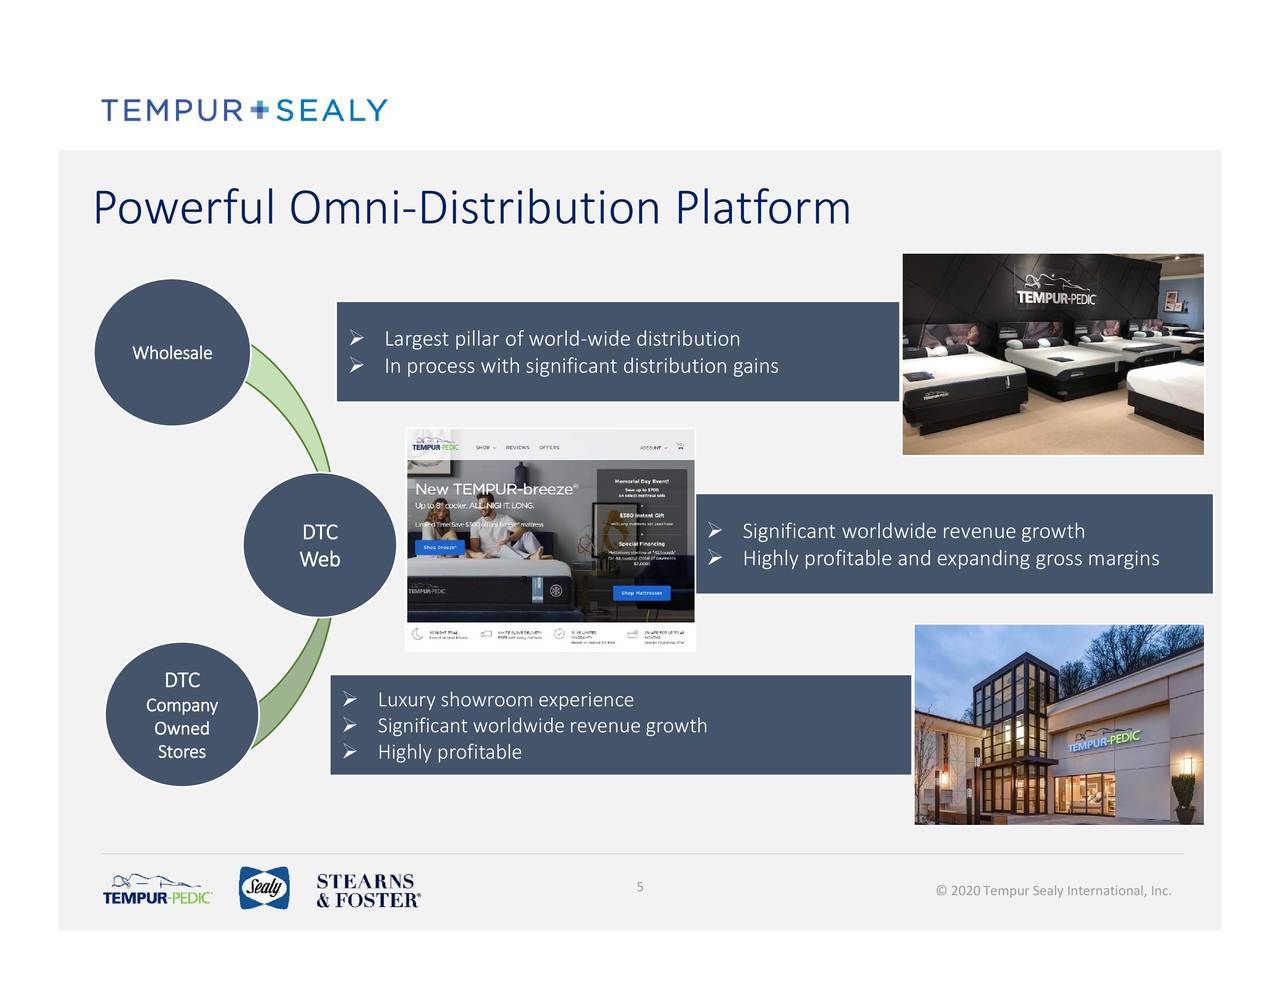Click the Tempur-Pedic logo in the footer
Viewport: 1280px width, 989px height.
coord(156,889)
